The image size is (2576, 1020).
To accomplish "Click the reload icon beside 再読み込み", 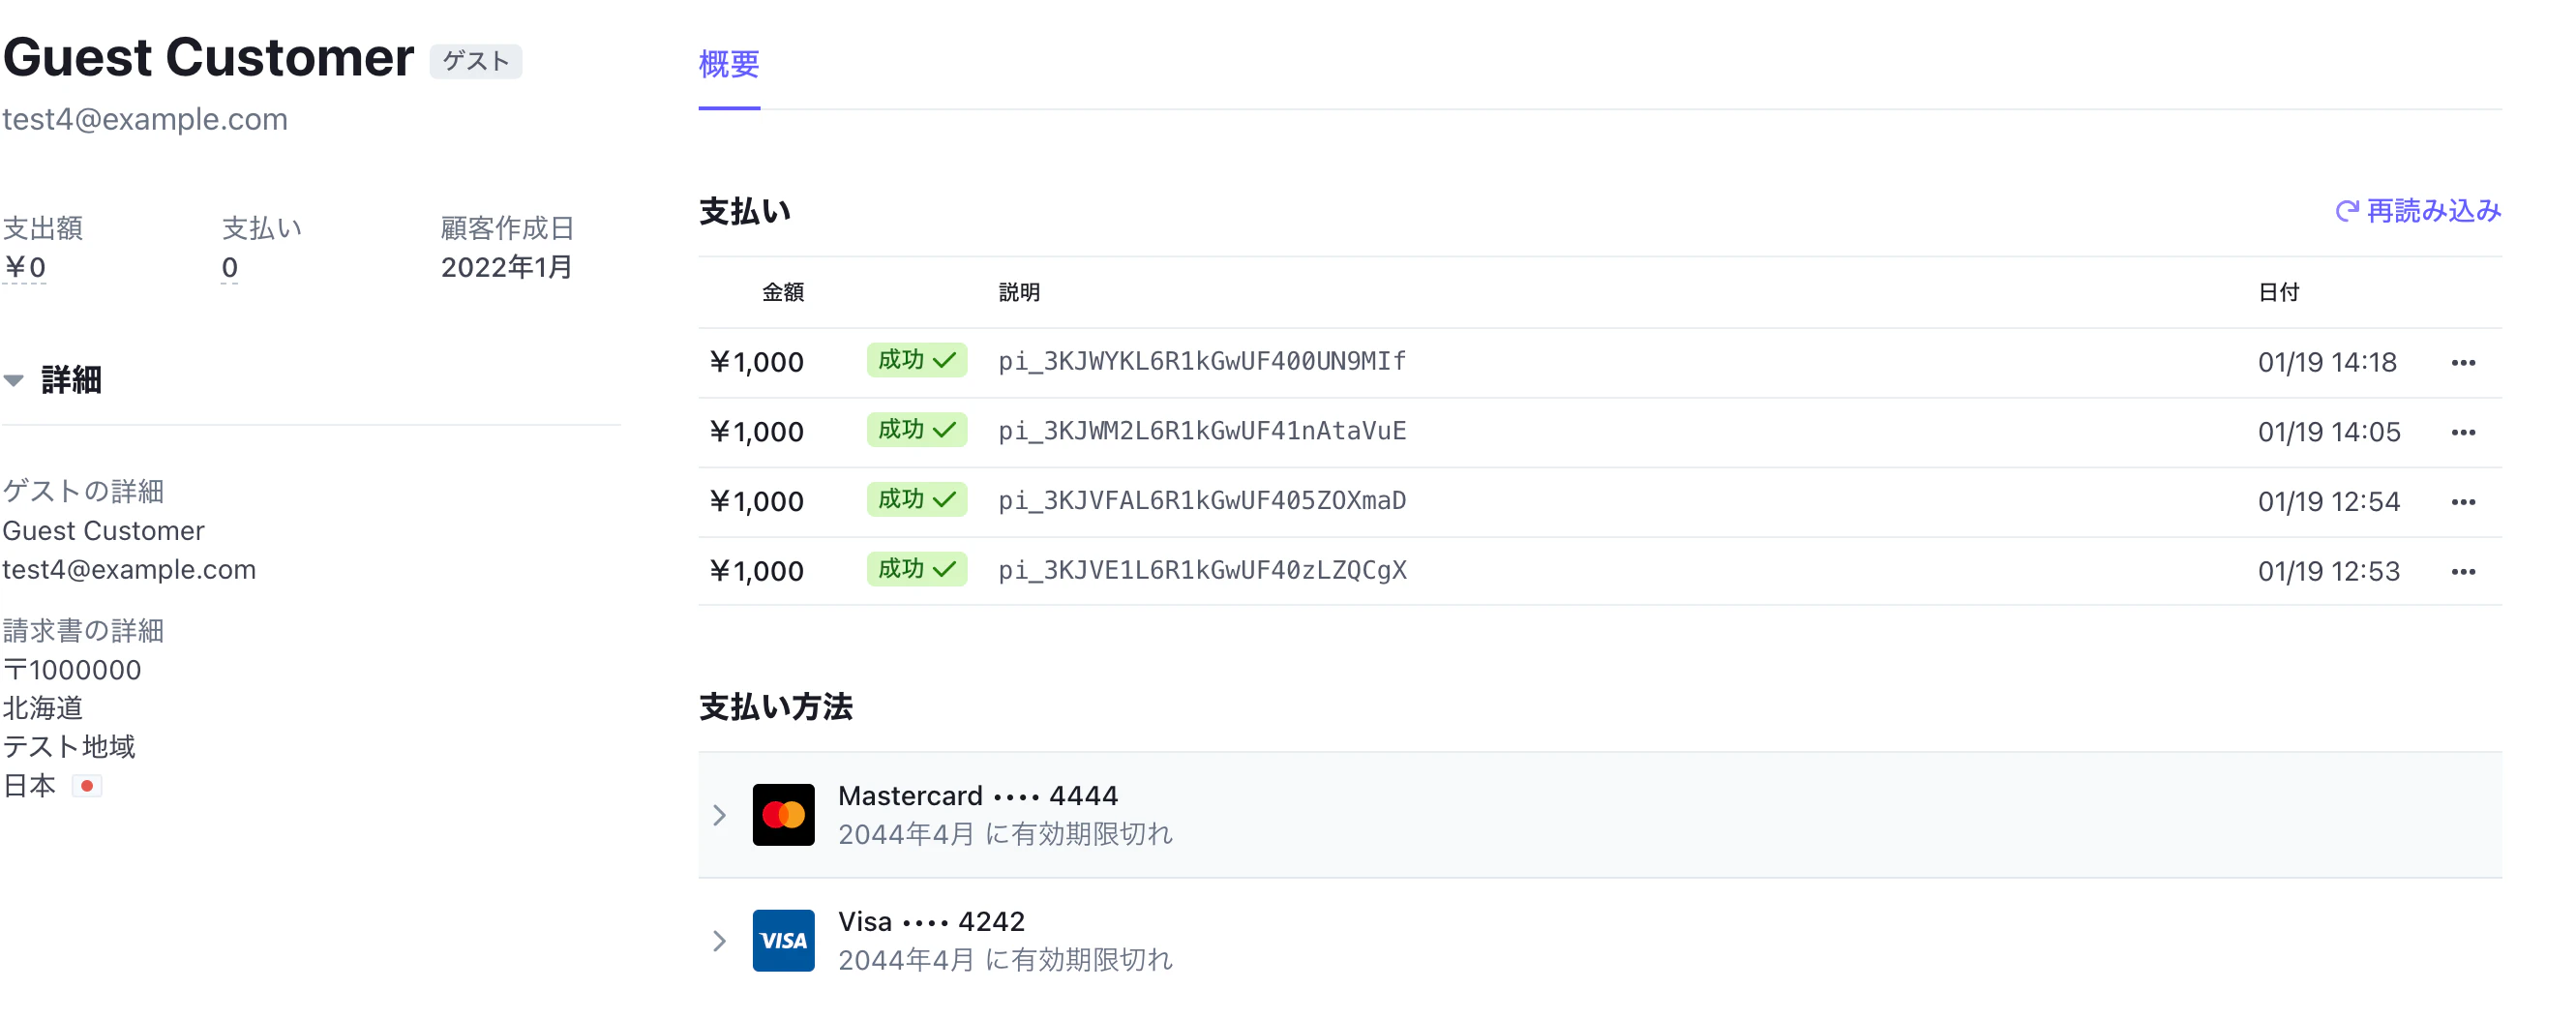I will [2346, 211].
